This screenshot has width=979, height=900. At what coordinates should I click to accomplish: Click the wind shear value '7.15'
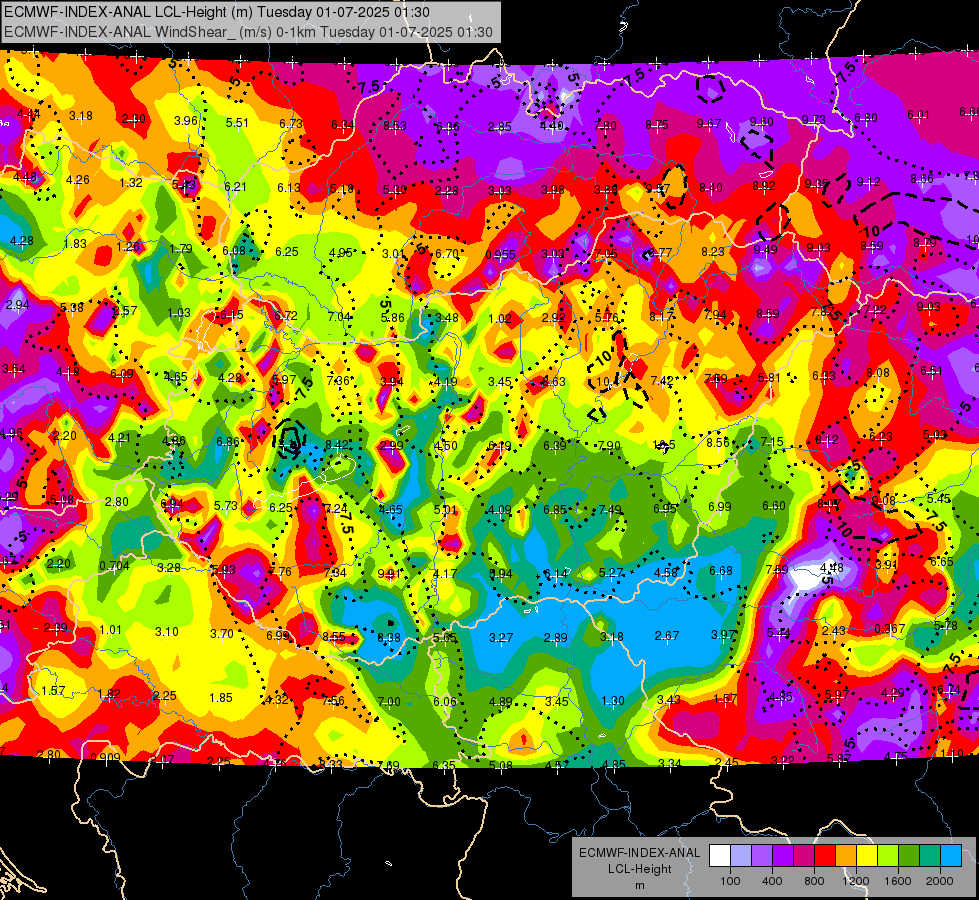coord(772,442)
